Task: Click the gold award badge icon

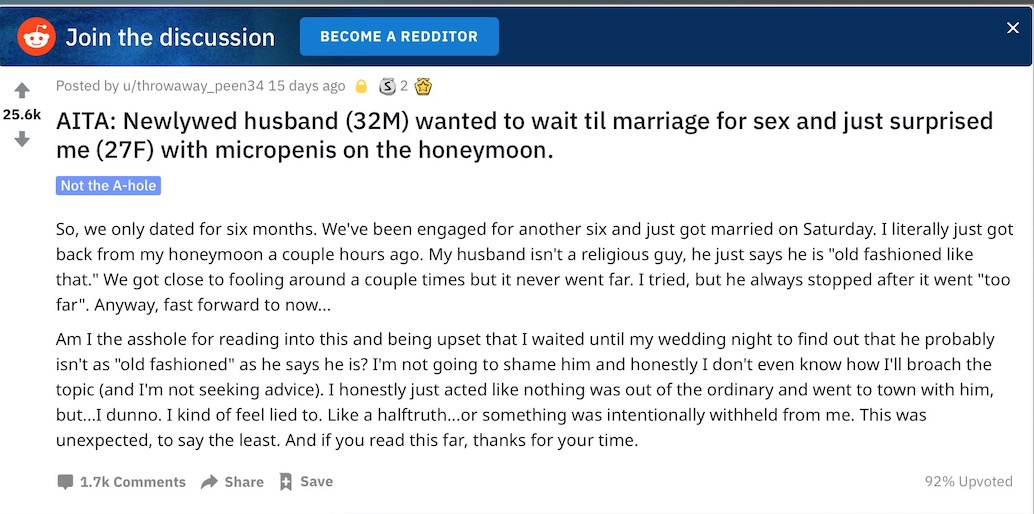Action: click(423, 86)
